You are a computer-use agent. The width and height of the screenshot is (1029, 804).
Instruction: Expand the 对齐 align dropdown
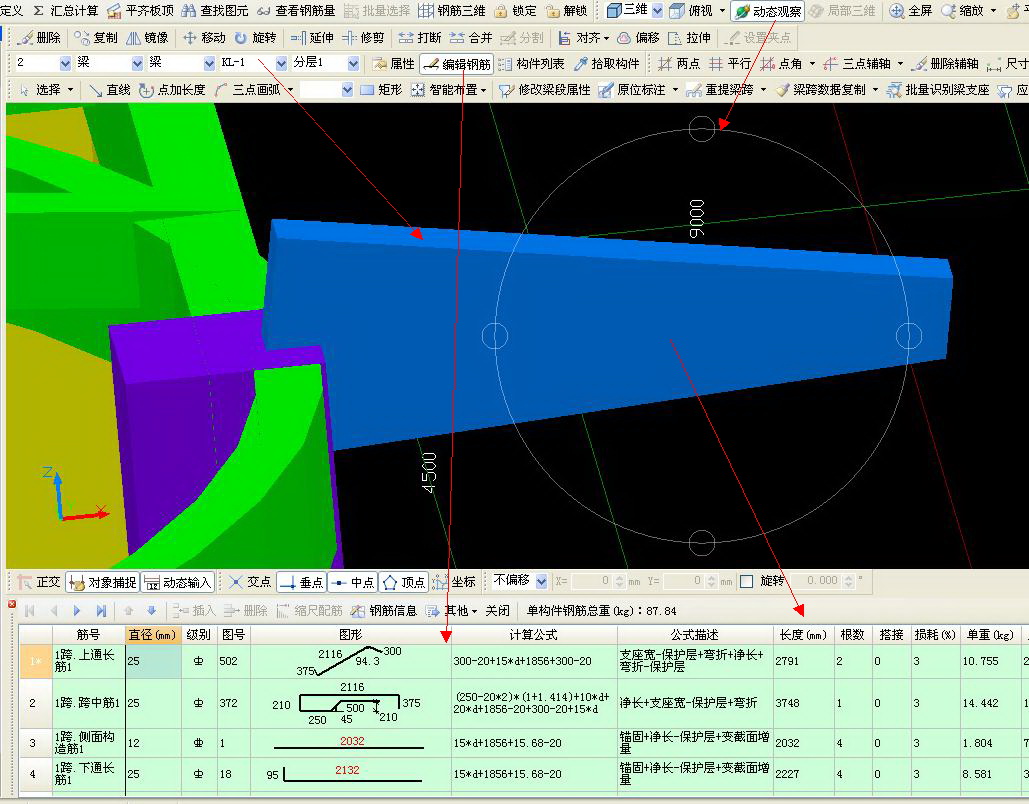pyautogui.click(x=606, y=37)
